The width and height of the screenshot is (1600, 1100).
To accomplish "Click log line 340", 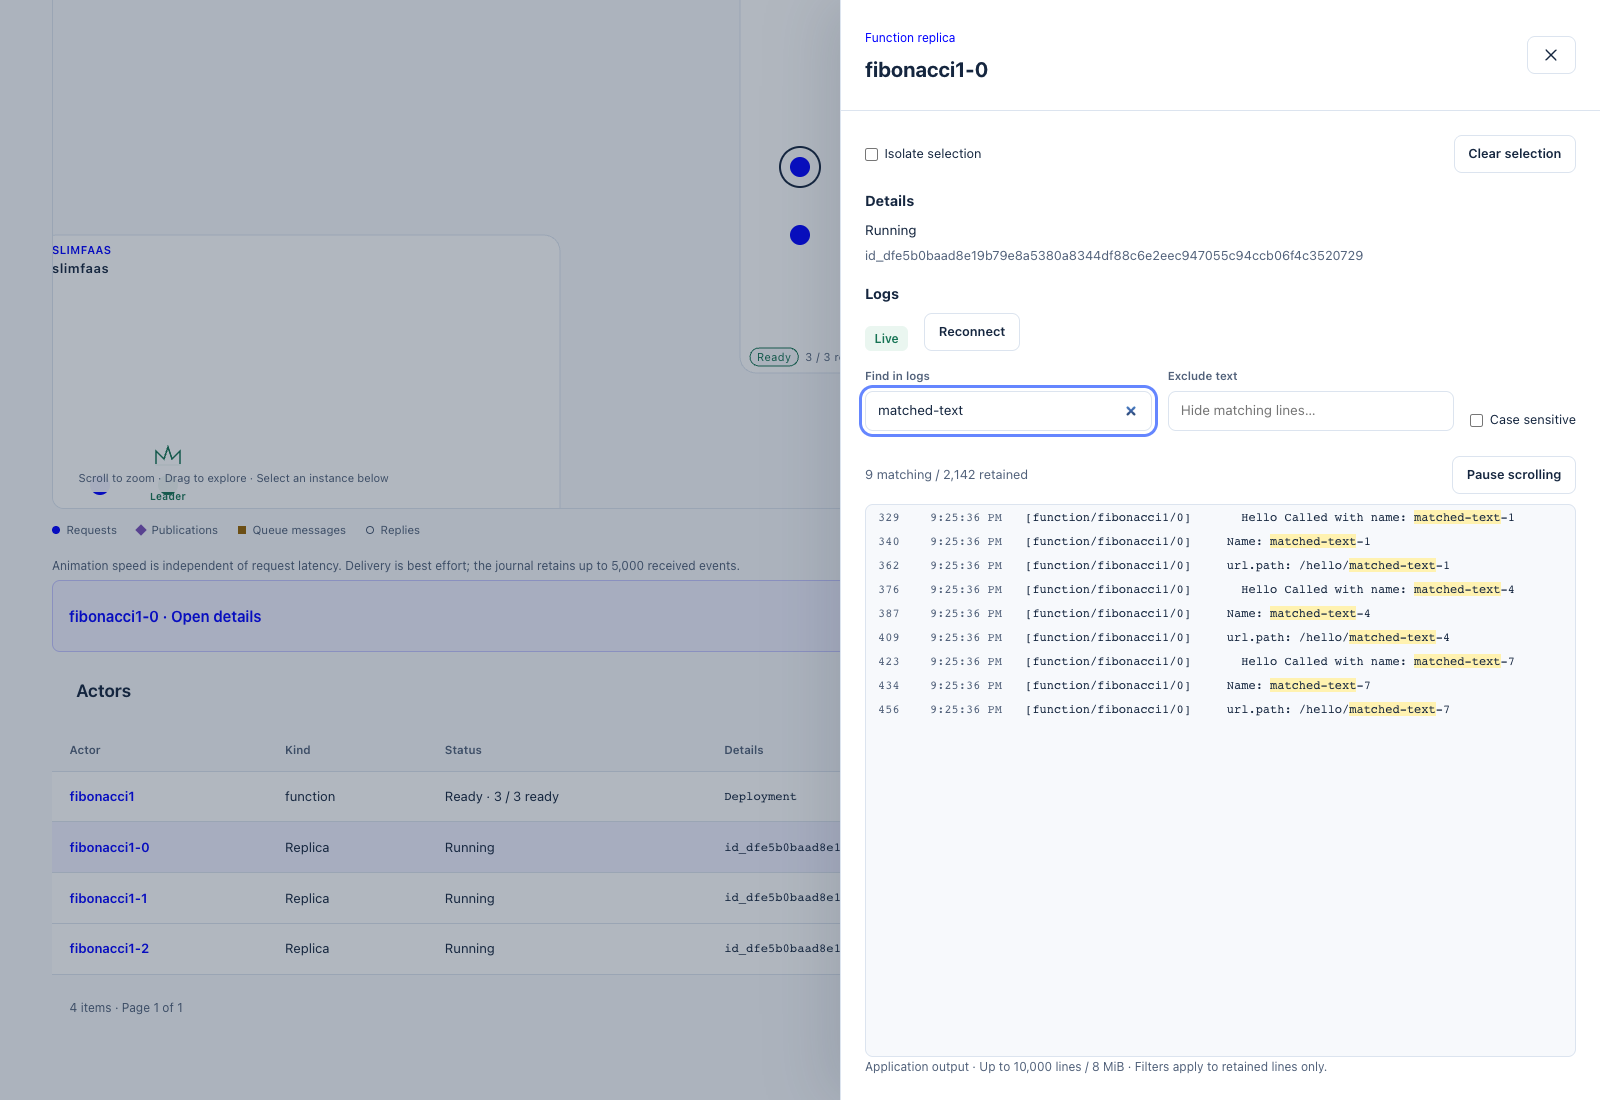I will [1220, 542].
